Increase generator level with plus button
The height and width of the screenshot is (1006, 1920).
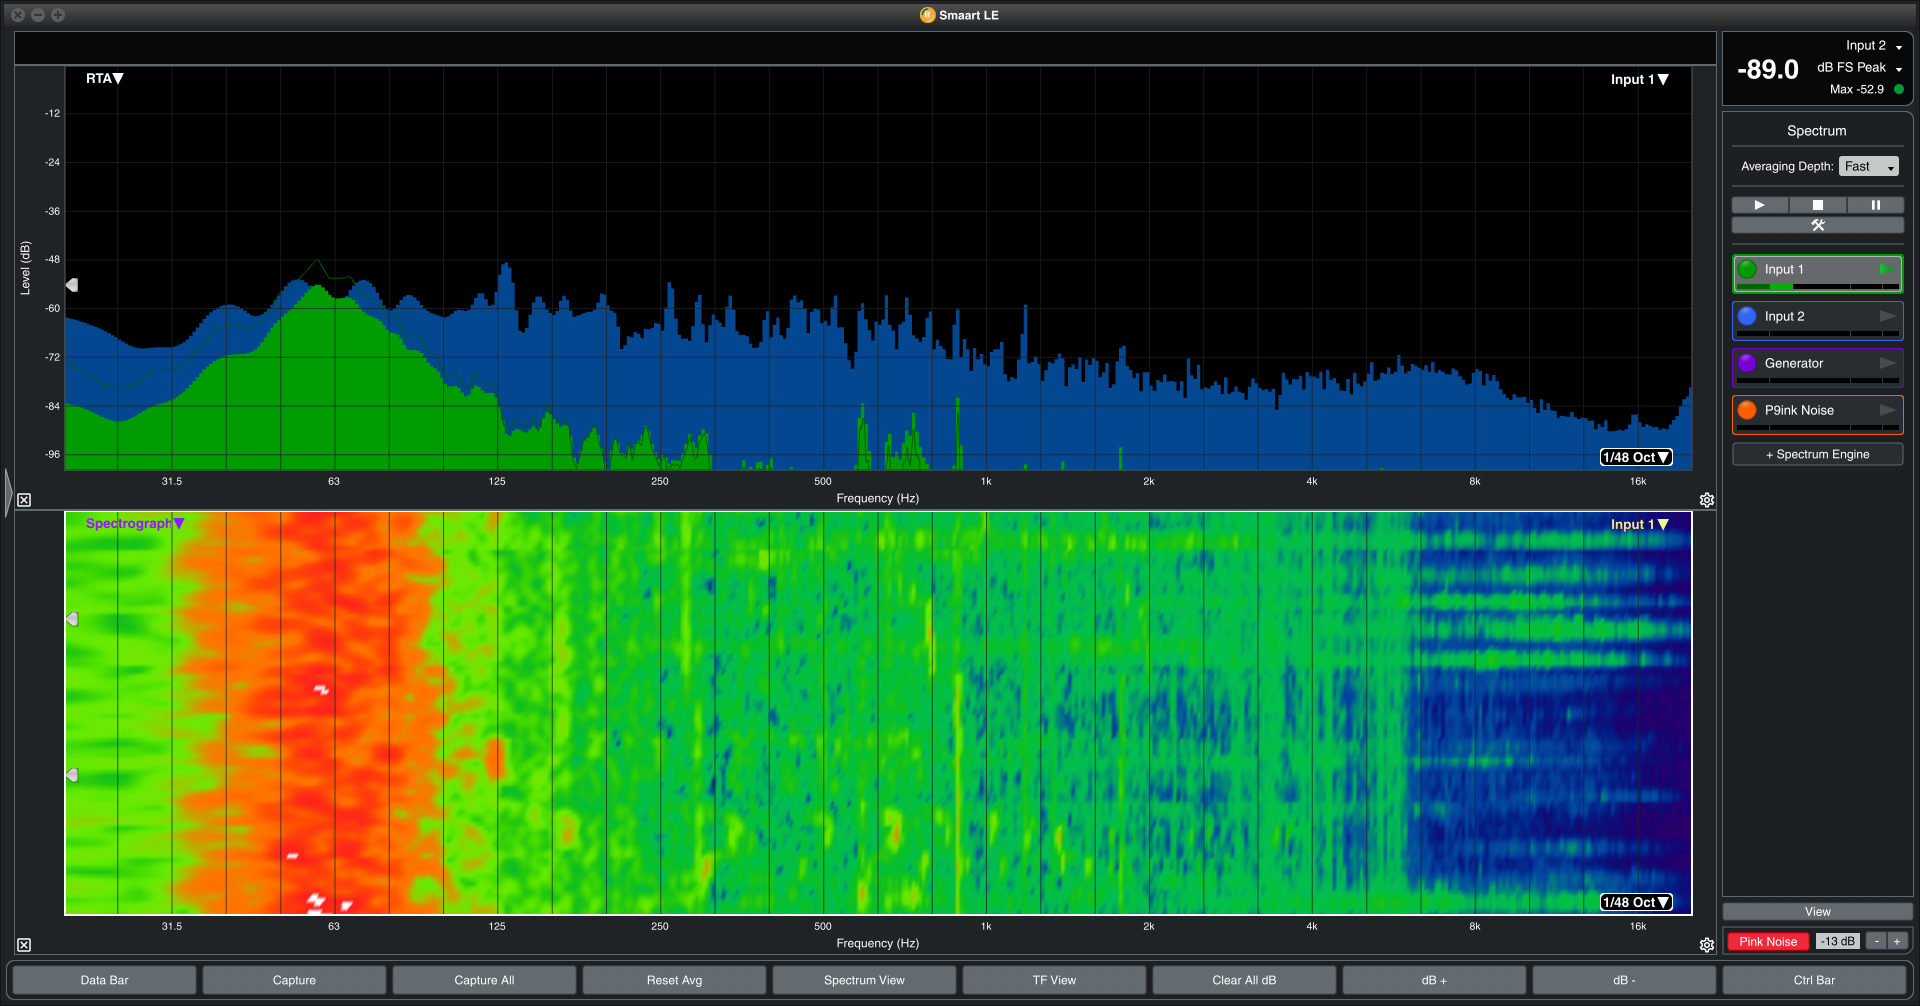coord(1896,941)
